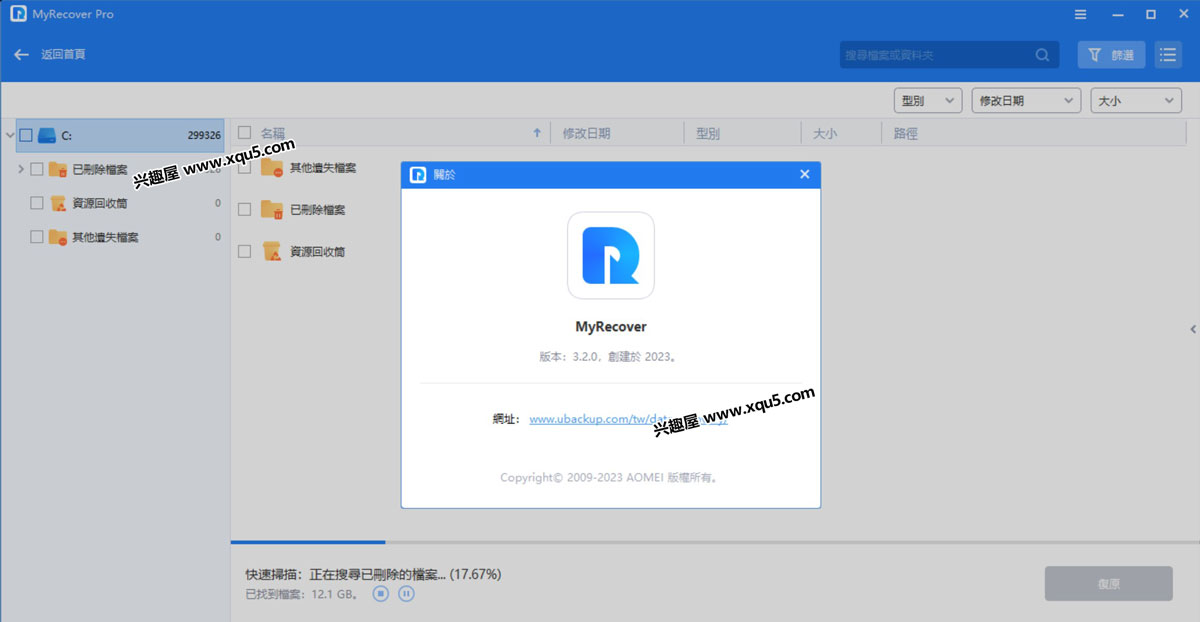Check the C: drive checkbox

pos(26,135)
